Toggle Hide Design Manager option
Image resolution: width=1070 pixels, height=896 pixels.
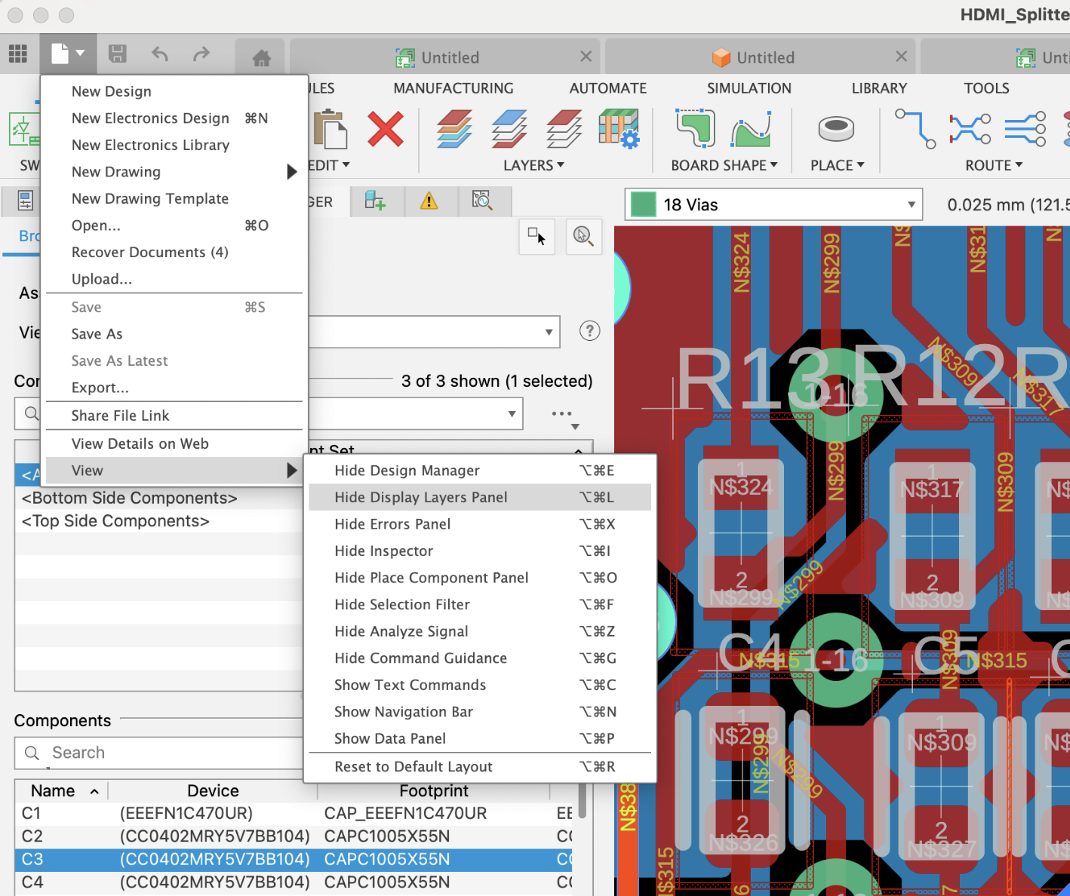407,470
